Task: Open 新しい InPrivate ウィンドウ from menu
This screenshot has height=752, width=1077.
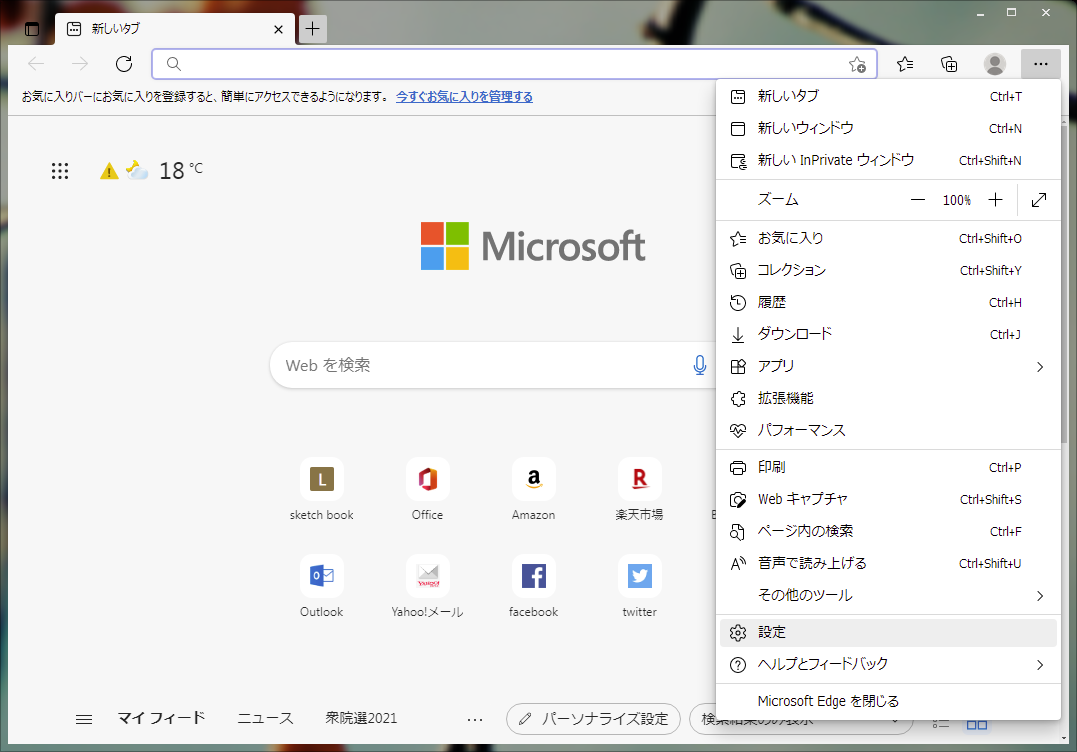Action: tap(888, 160)
